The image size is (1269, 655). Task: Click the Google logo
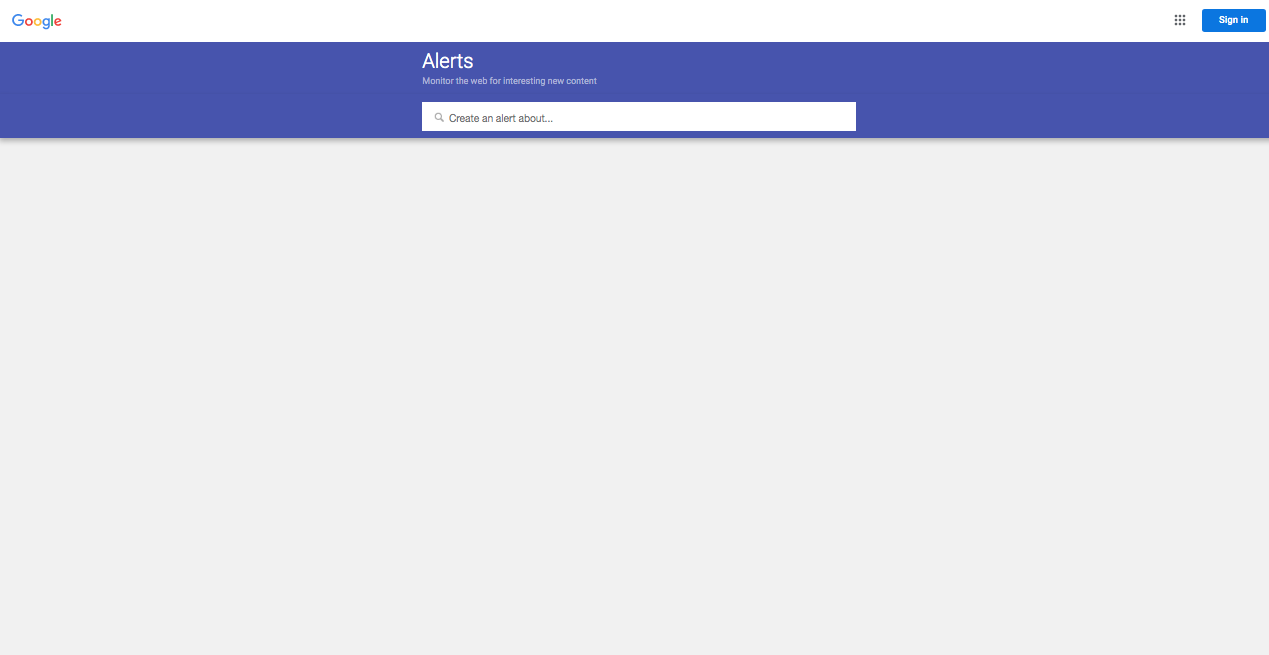[37, 21]
